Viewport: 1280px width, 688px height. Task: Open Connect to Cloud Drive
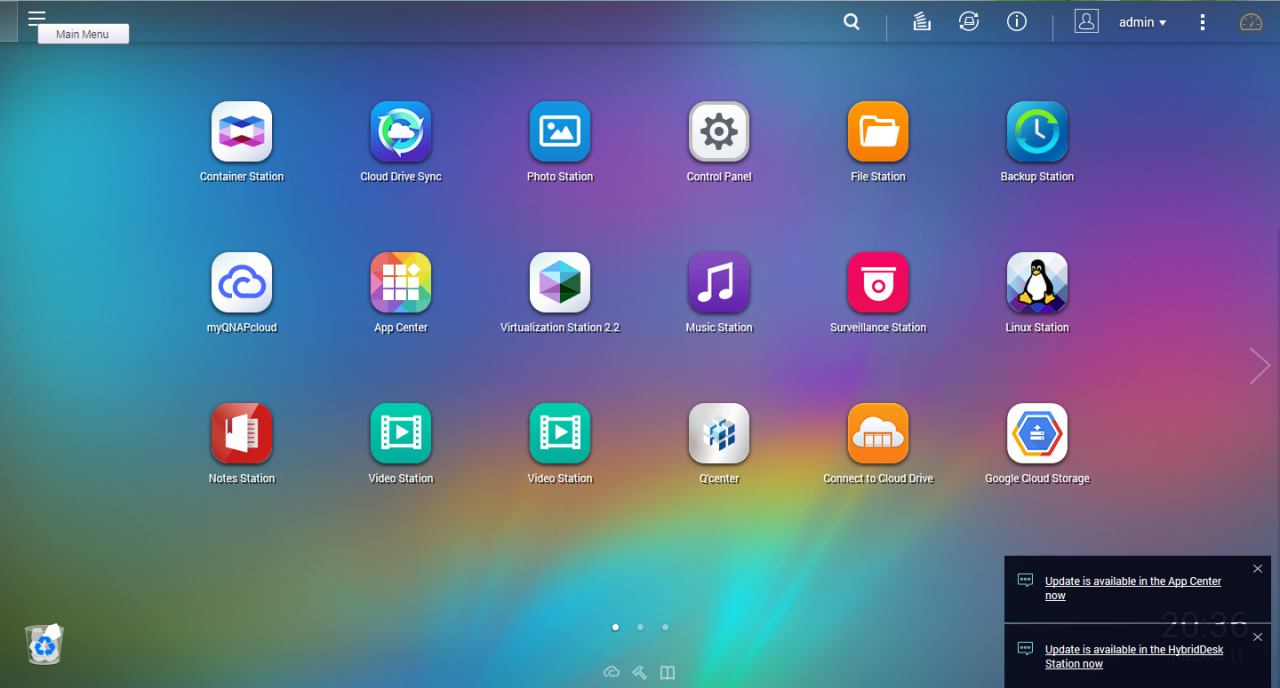pos(878,434)
